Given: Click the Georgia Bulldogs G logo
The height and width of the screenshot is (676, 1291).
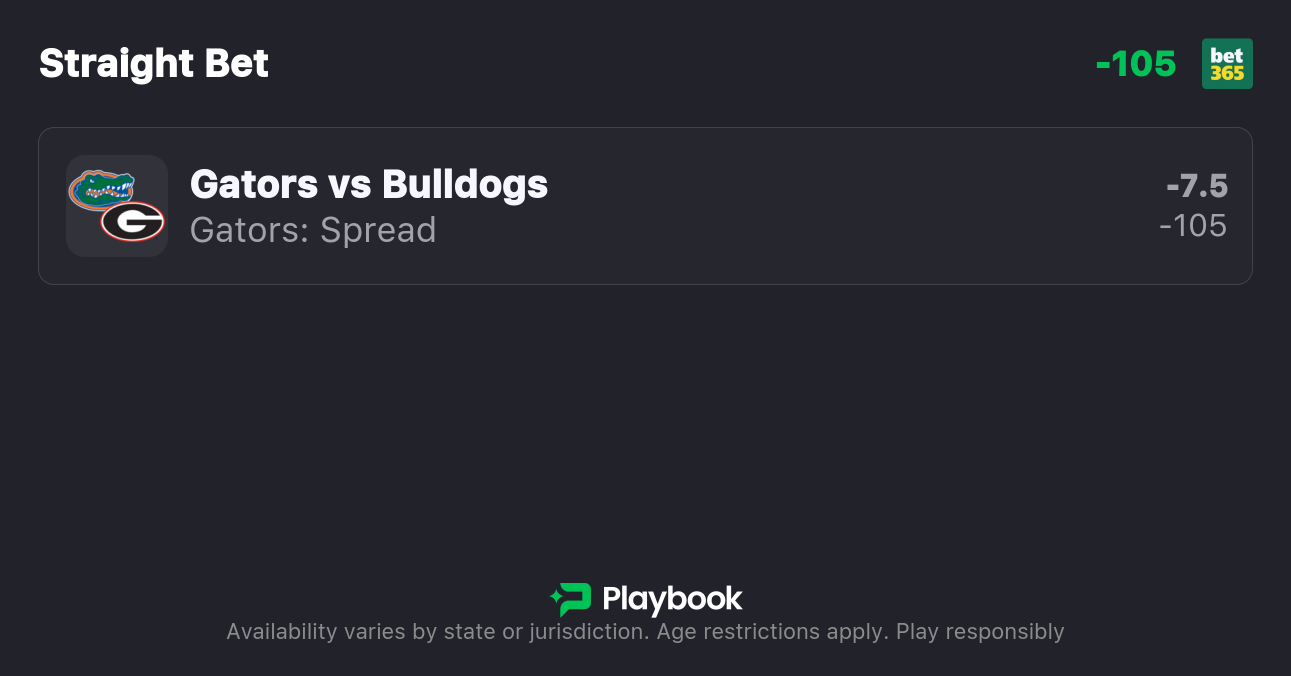Looking at the screenshot, I should [x=133, y=221].
